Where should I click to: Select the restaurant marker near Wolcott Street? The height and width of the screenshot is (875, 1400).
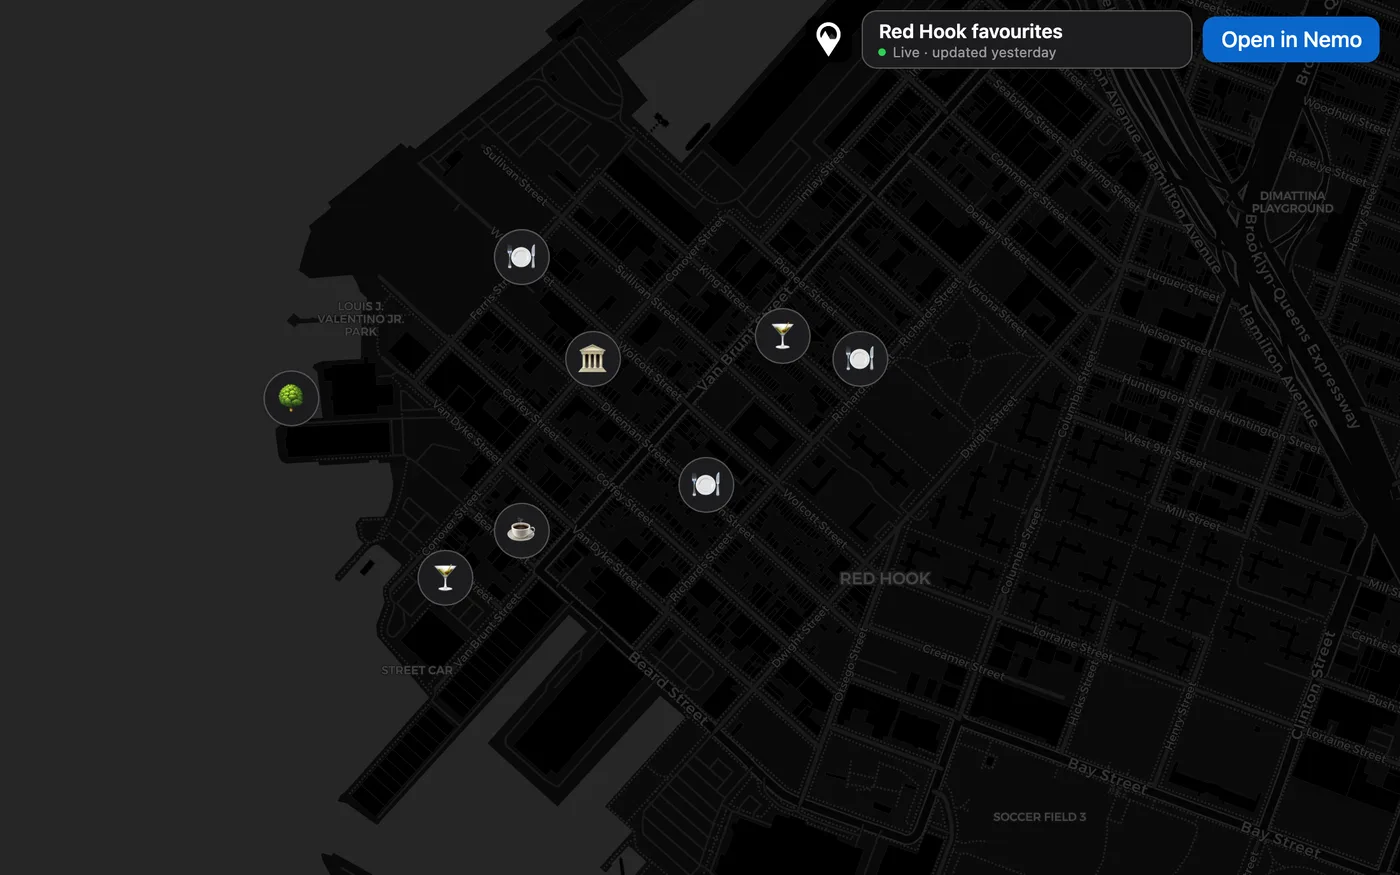[706, 485]
